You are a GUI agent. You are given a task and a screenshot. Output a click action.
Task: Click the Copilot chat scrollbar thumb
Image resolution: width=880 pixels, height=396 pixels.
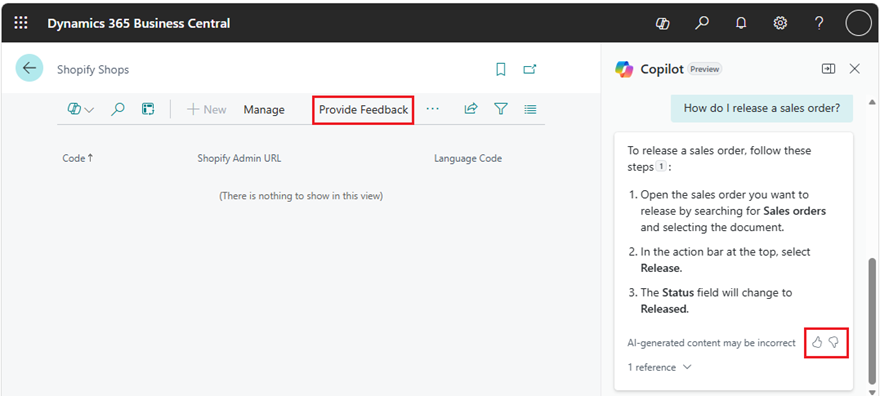click(872, 320)
